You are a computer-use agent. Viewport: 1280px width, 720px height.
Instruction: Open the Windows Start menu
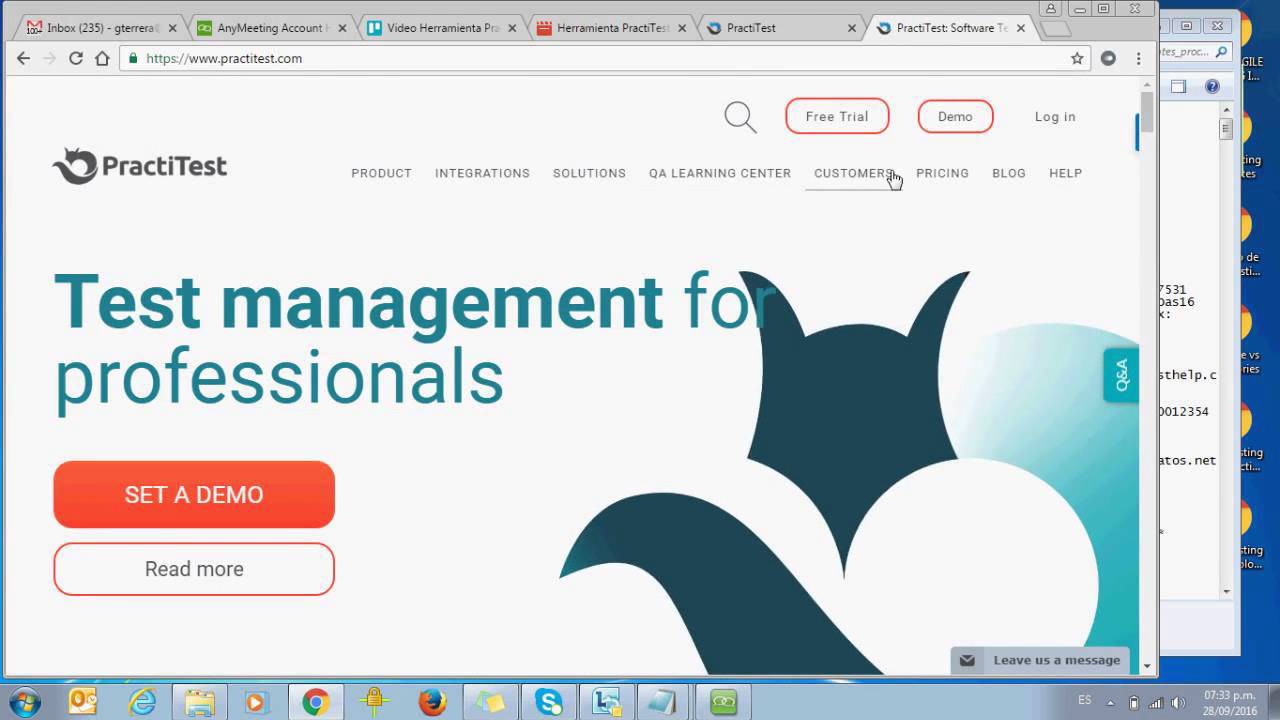[x=24, y=701]
